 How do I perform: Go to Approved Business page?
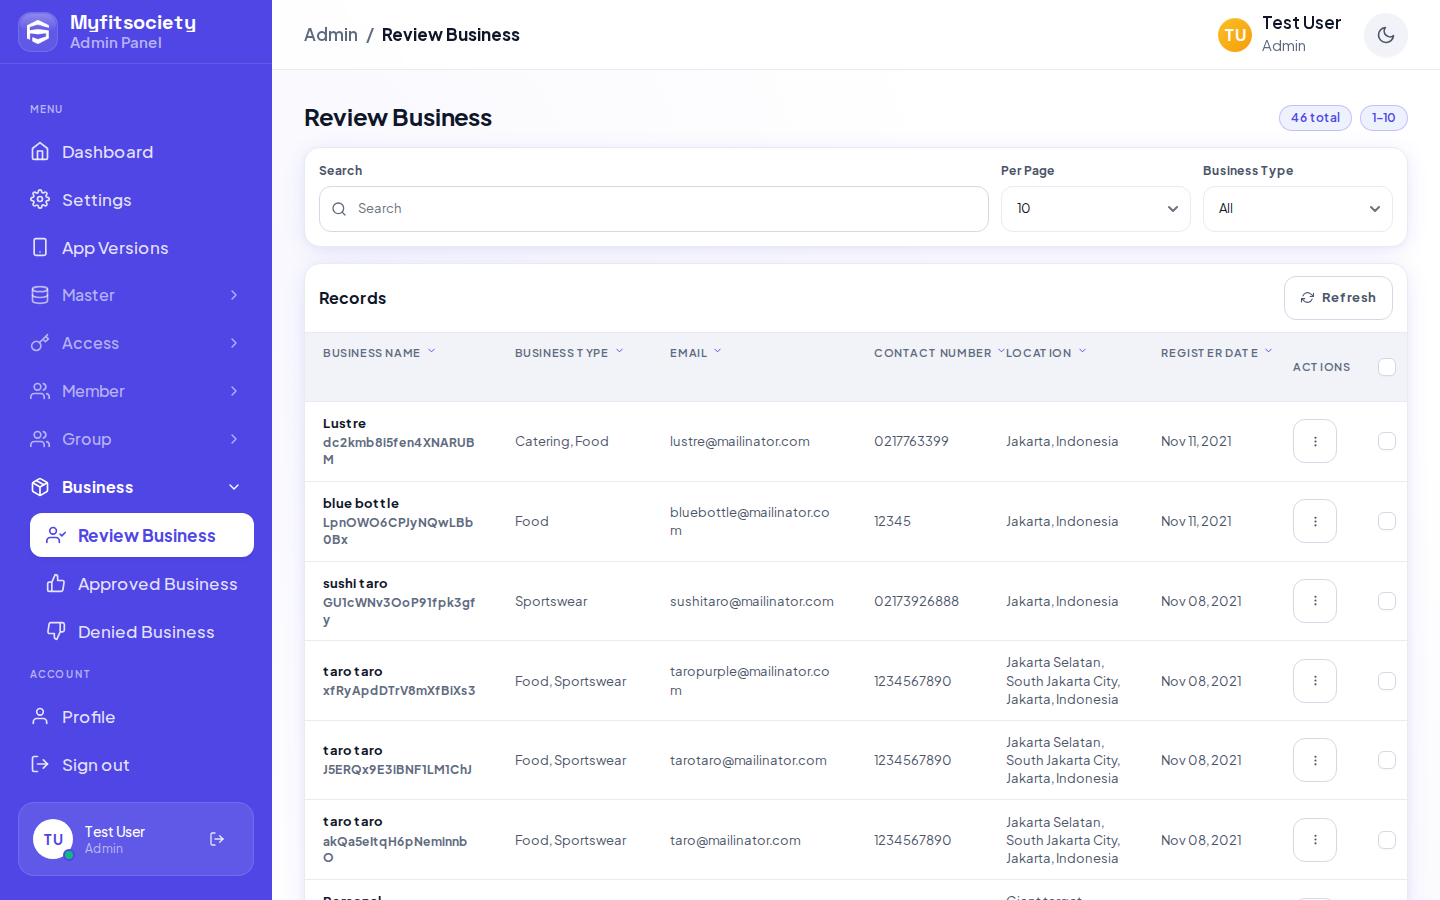(x=142, y=584)
